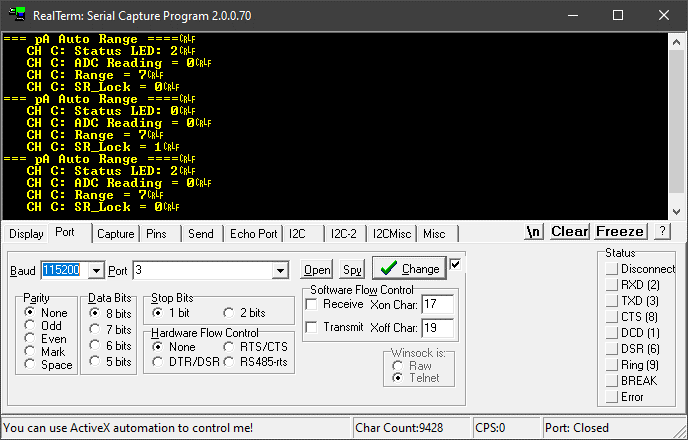This screenshot has width=688, height=440.
Task: Click the Port field showing 3
Action: (x=203, y=270)
